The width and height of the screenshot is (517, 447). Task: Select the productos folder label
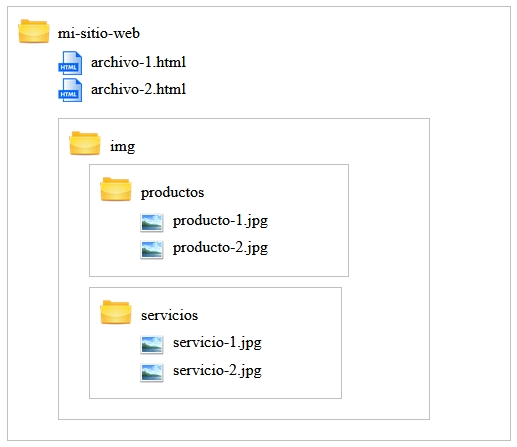172,193
